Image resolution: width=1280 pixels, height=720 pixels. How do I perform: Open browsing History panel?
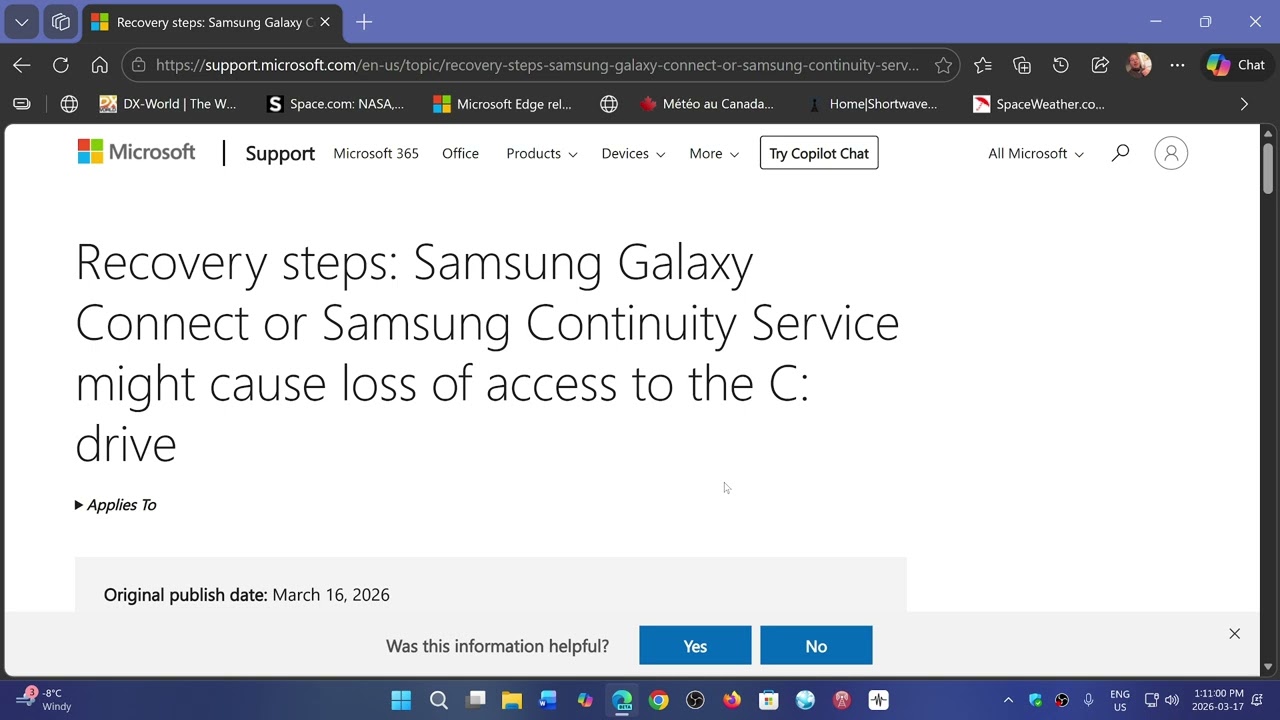click(1061, 65)
